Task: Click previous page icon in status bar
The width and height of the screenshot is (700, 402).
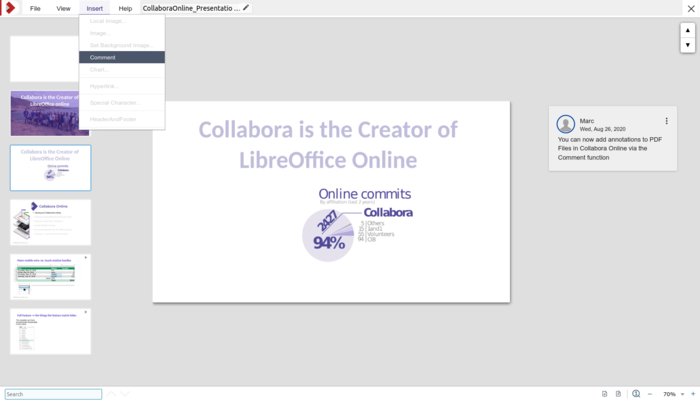Action: click(604, 394)
